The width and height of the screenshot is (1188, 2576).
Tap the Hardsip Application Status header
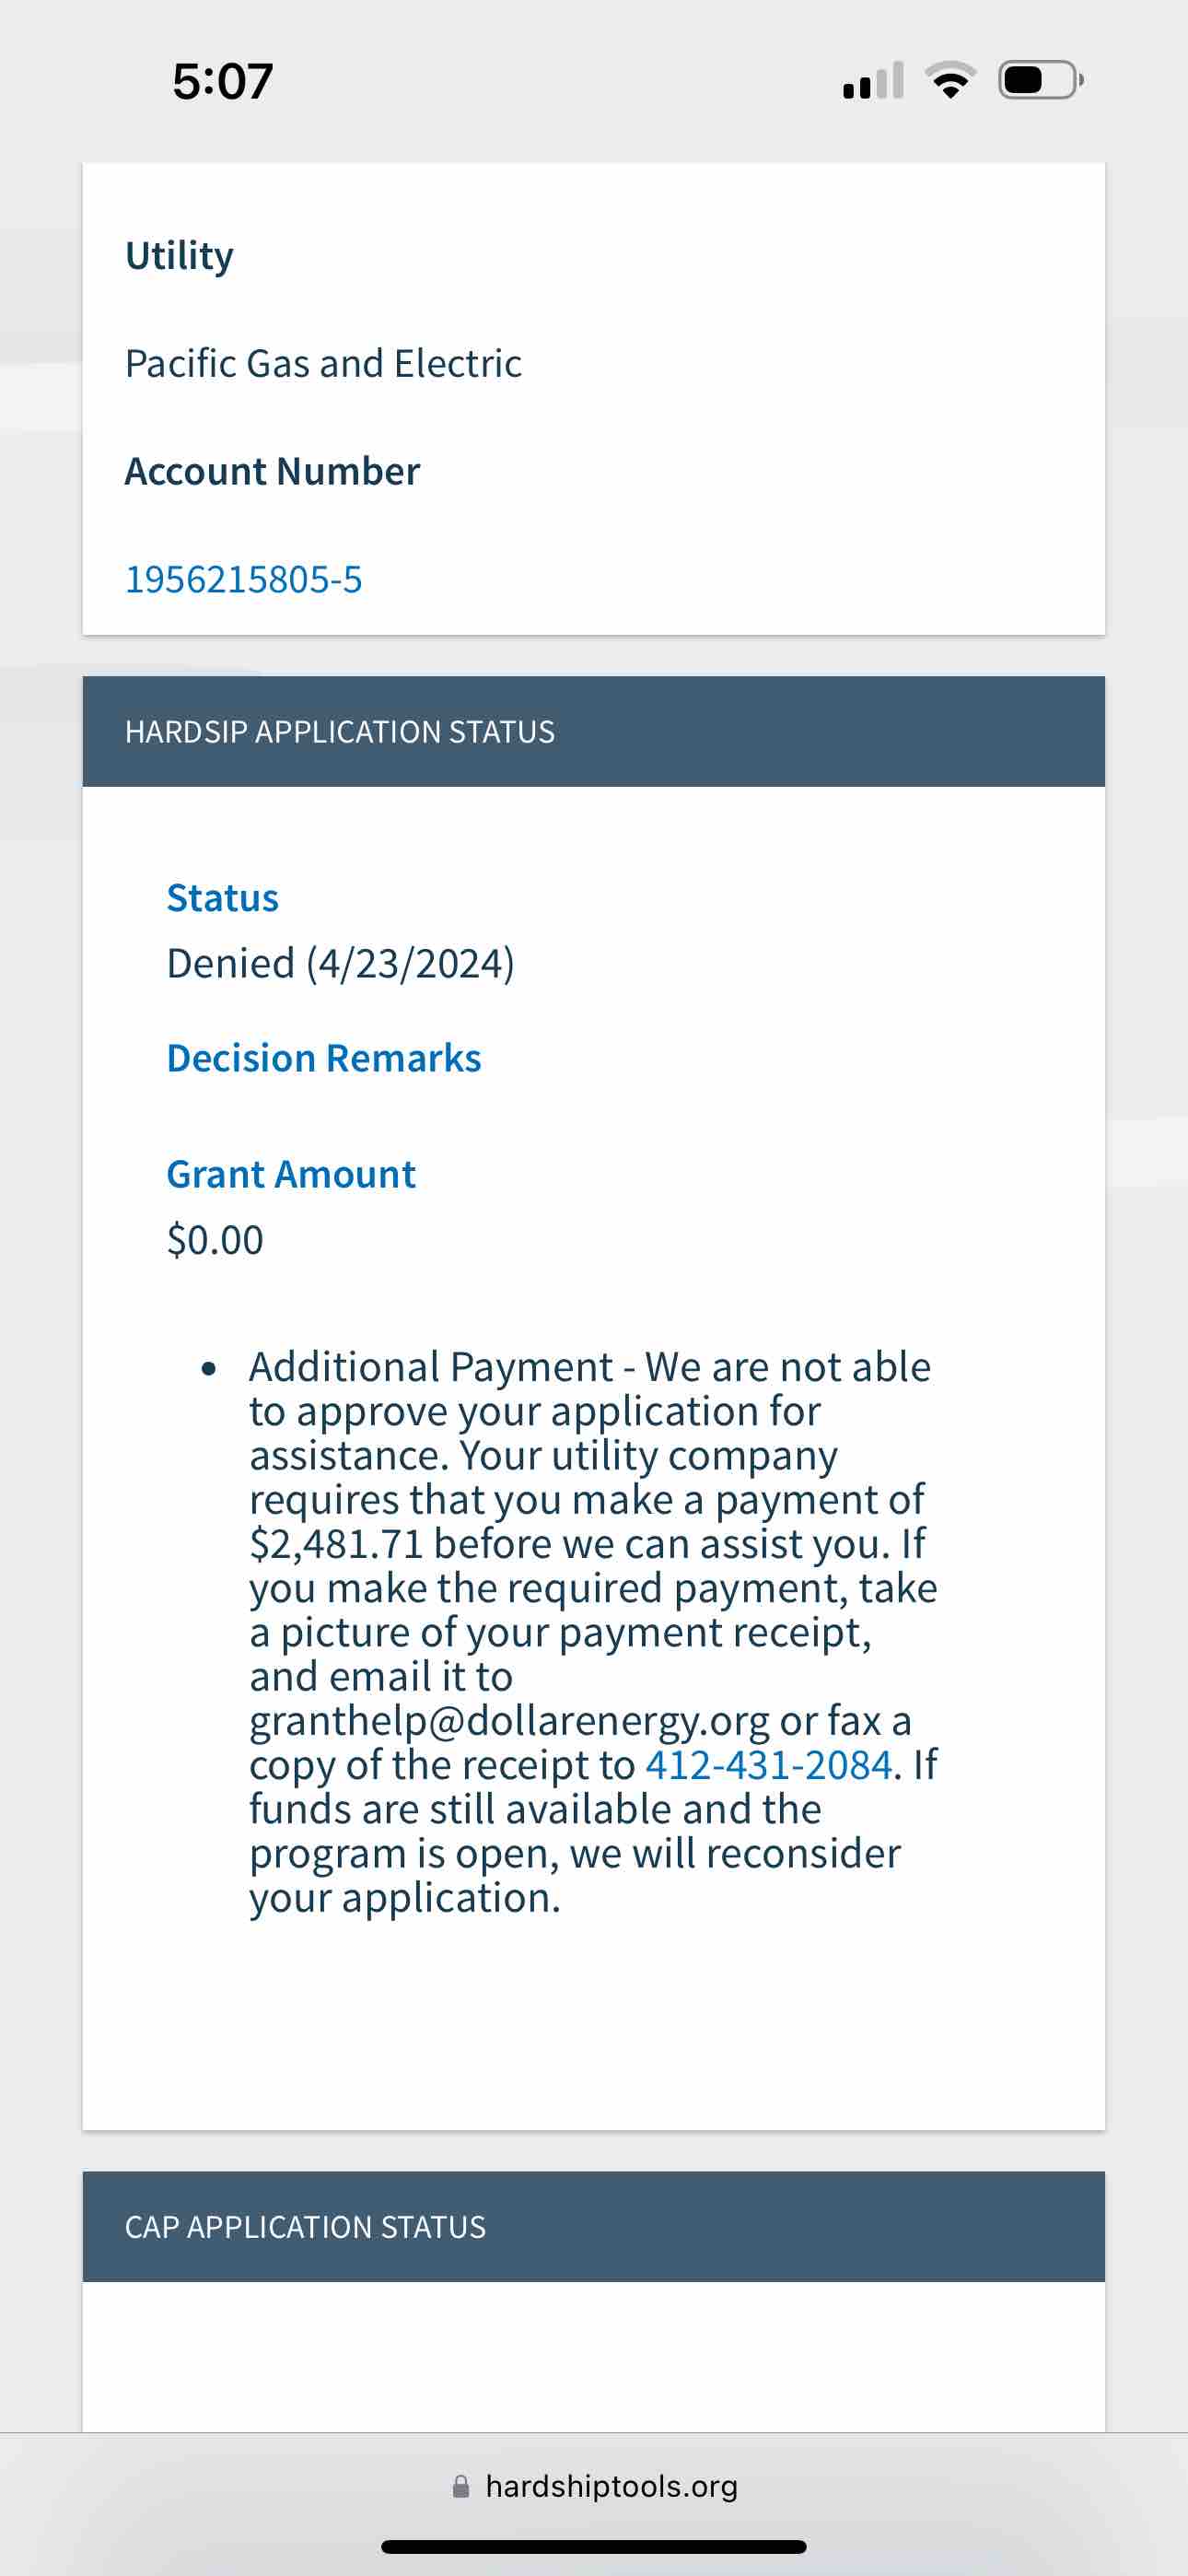(x=339, y=732)
